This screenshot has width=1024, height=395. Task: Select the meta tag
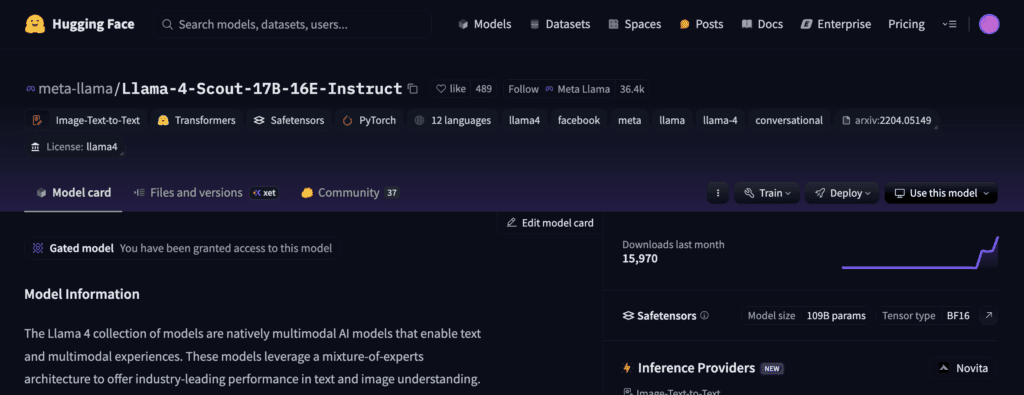[630, 120]
